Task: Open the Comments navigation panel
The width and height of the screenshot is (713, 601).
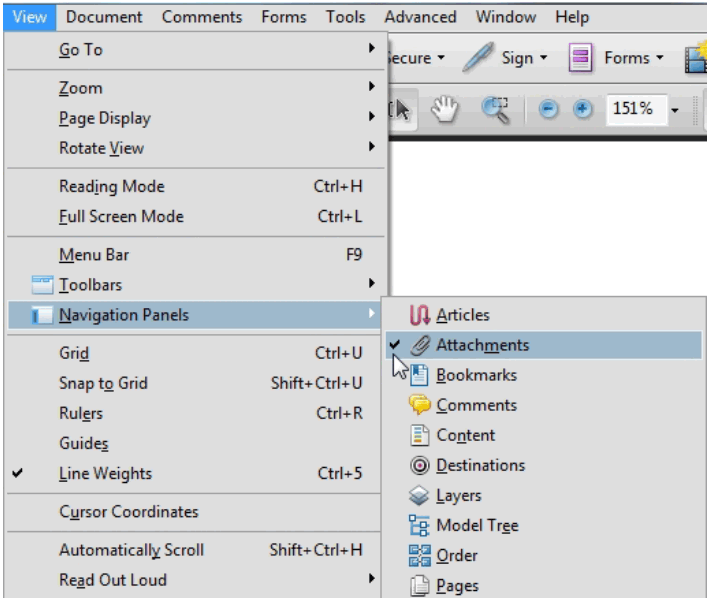Action: pos(476,405)
